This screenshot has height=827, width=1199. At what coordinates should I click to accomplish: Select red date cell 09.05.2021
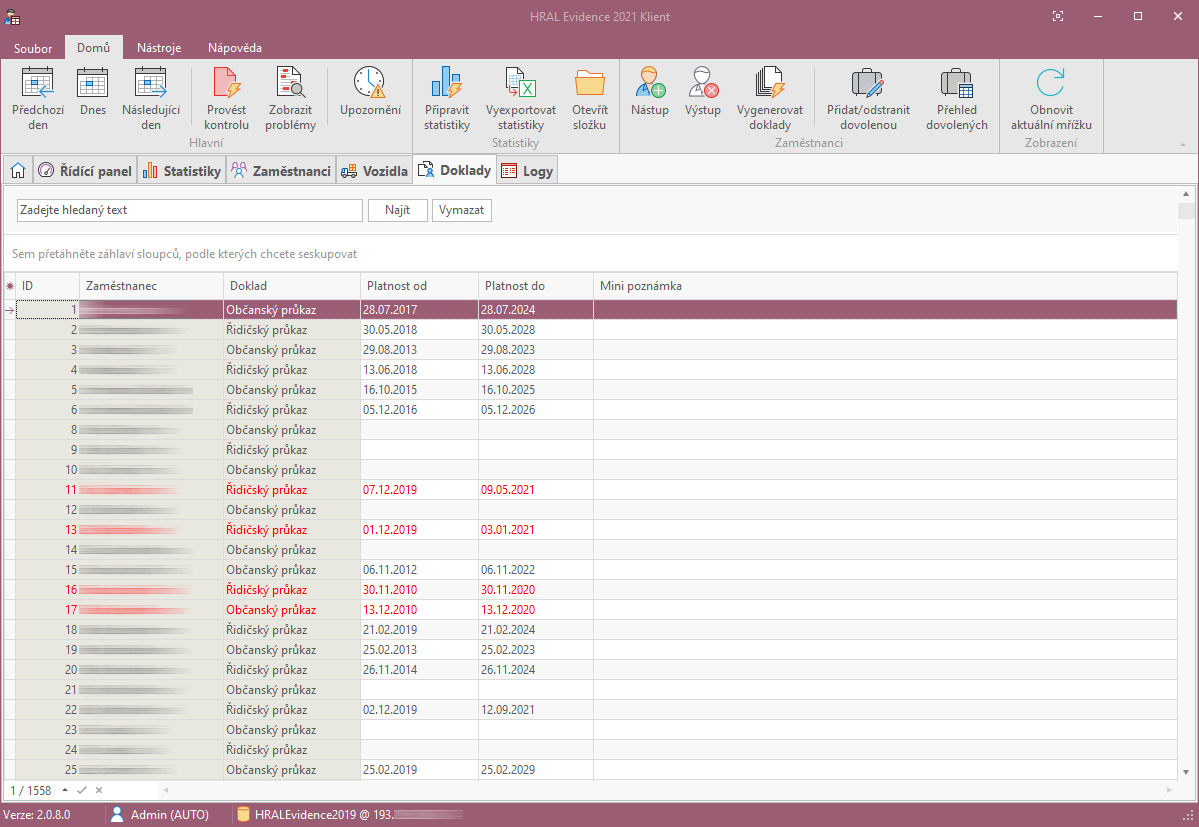pyautogui.click(x=535, y=490)
